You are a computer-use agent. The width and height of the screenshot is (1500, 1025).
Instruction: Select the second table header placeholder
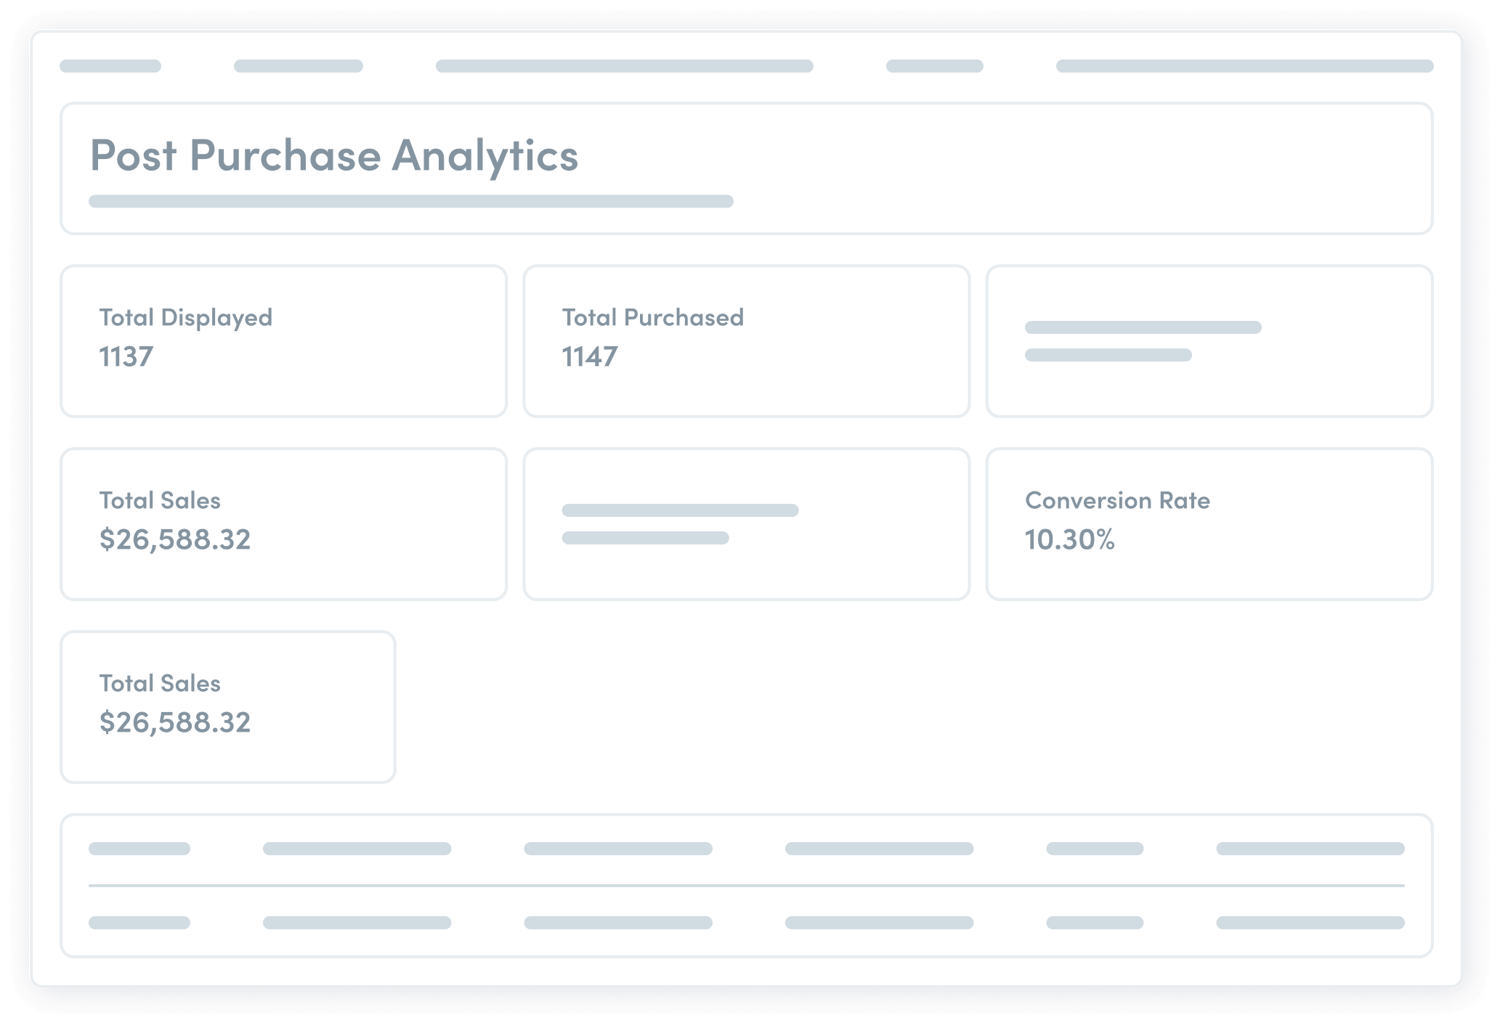(x=357, y=848)
